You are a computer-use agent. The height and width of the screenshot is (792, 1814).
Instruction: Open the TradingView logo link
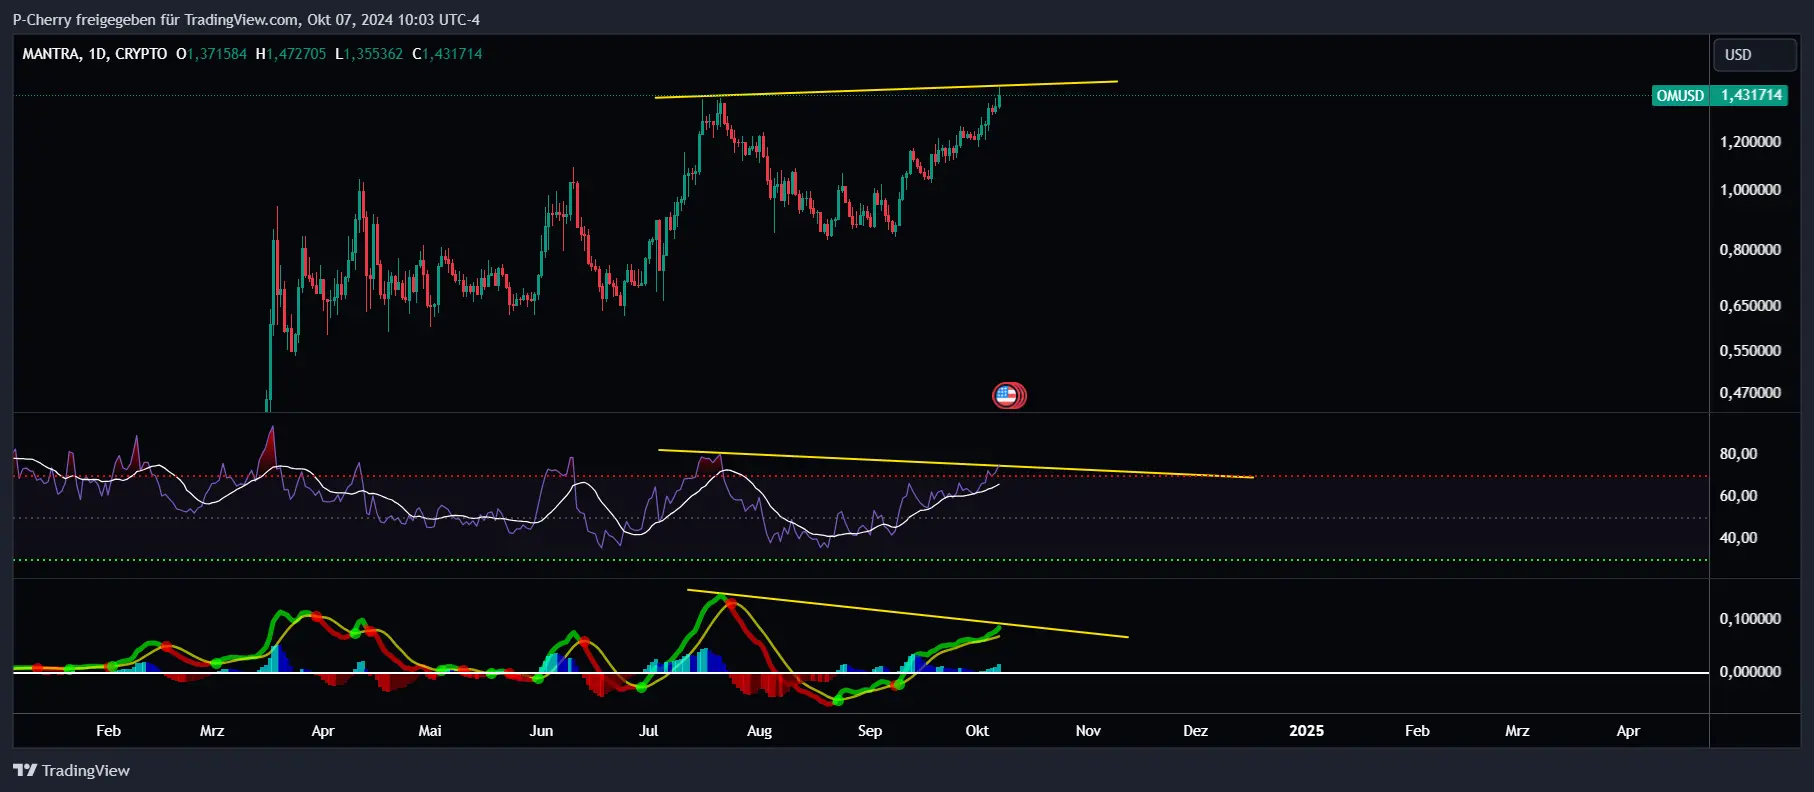tap(72, 770)
